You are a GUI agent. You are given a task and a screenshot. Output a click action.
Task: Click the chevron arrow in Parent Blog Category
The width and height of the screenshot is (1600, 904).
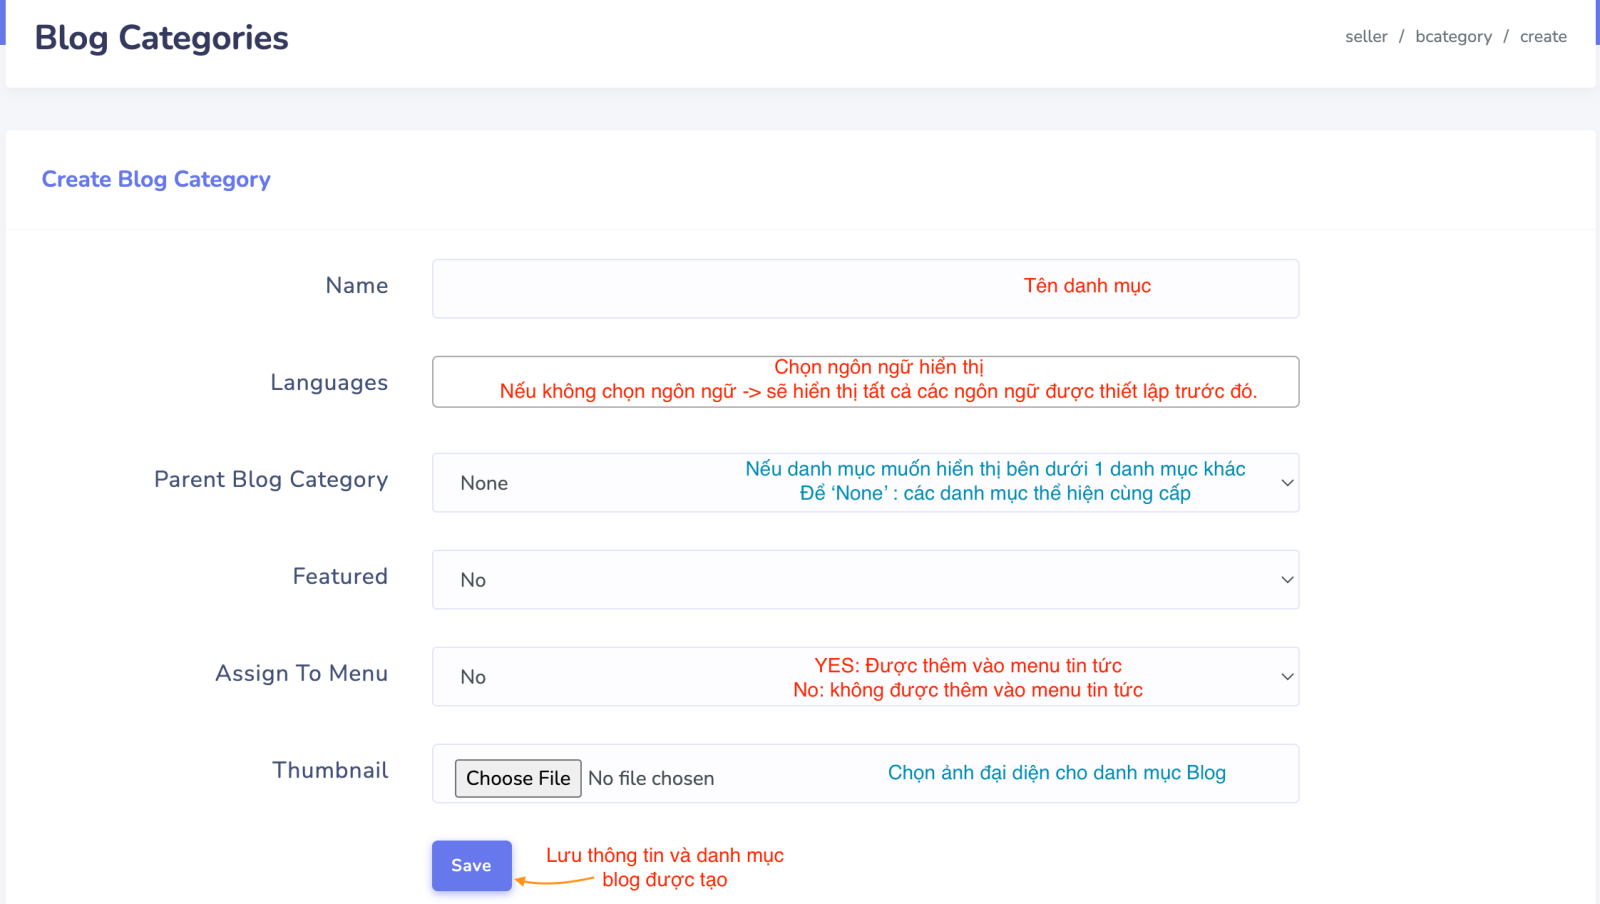1287,483
